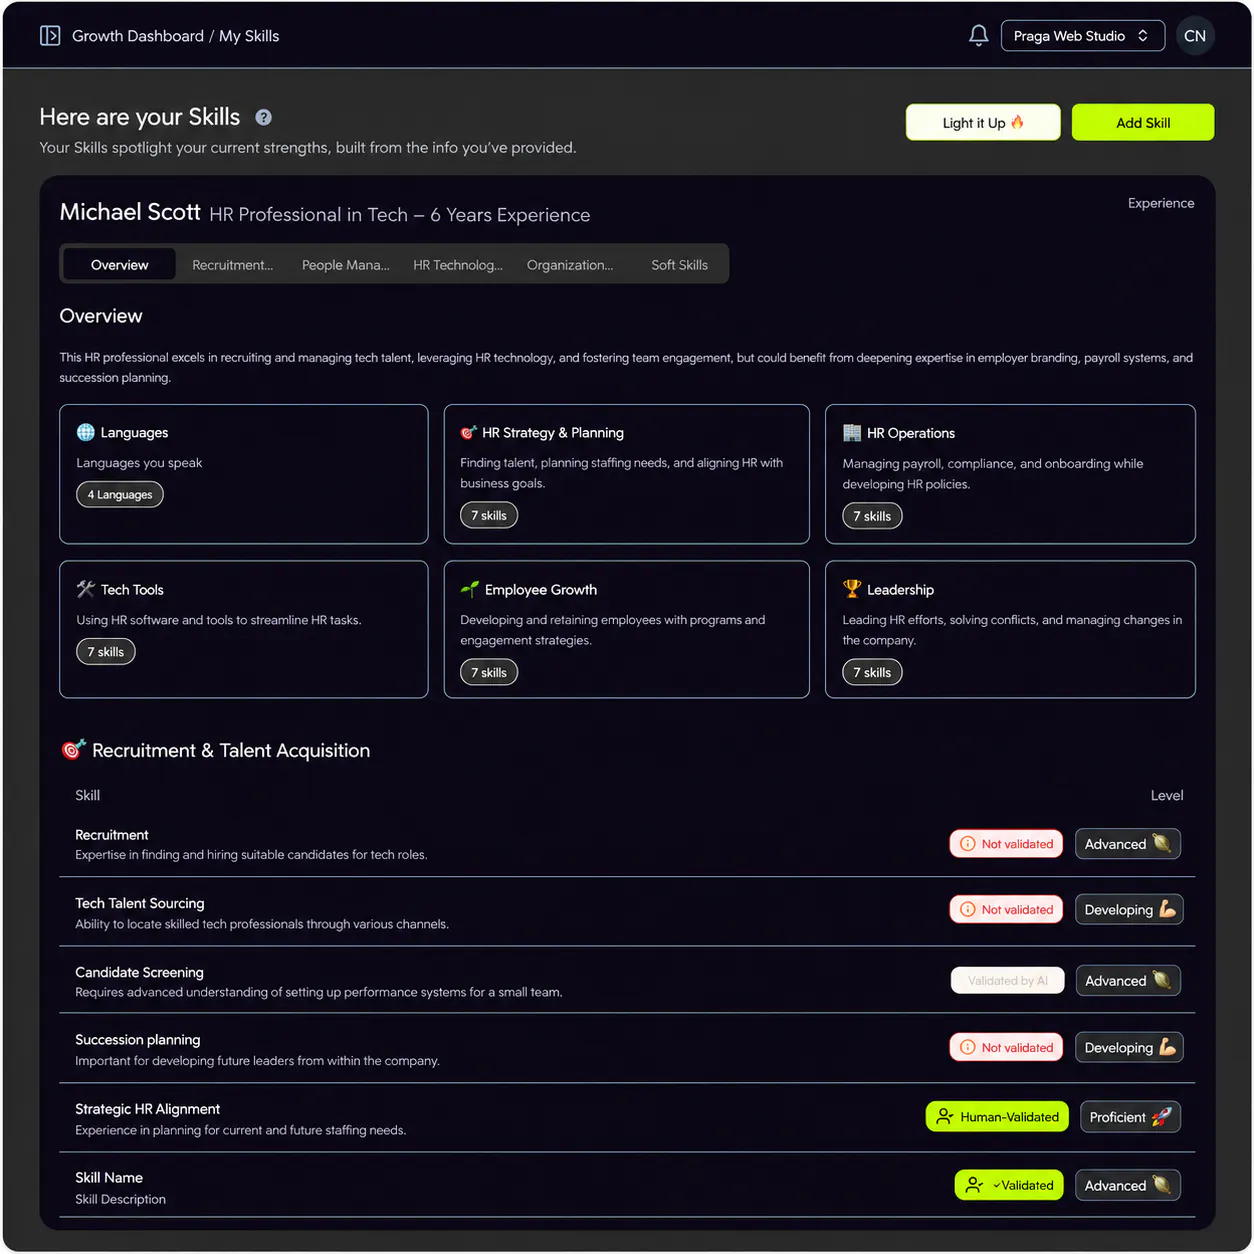Switch to the Organization... tab
Viewport: 1254px width, 1254px height.
coord(570,264)
